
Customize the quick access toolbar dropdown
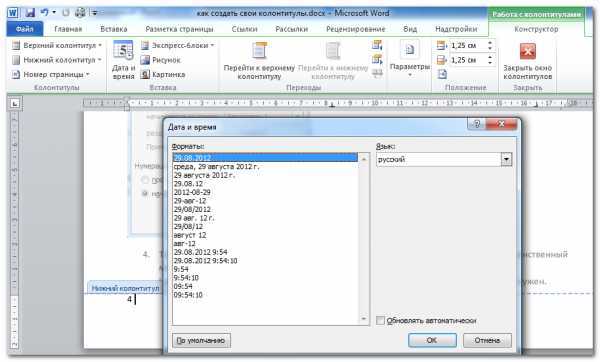click(x=94, y=13)
